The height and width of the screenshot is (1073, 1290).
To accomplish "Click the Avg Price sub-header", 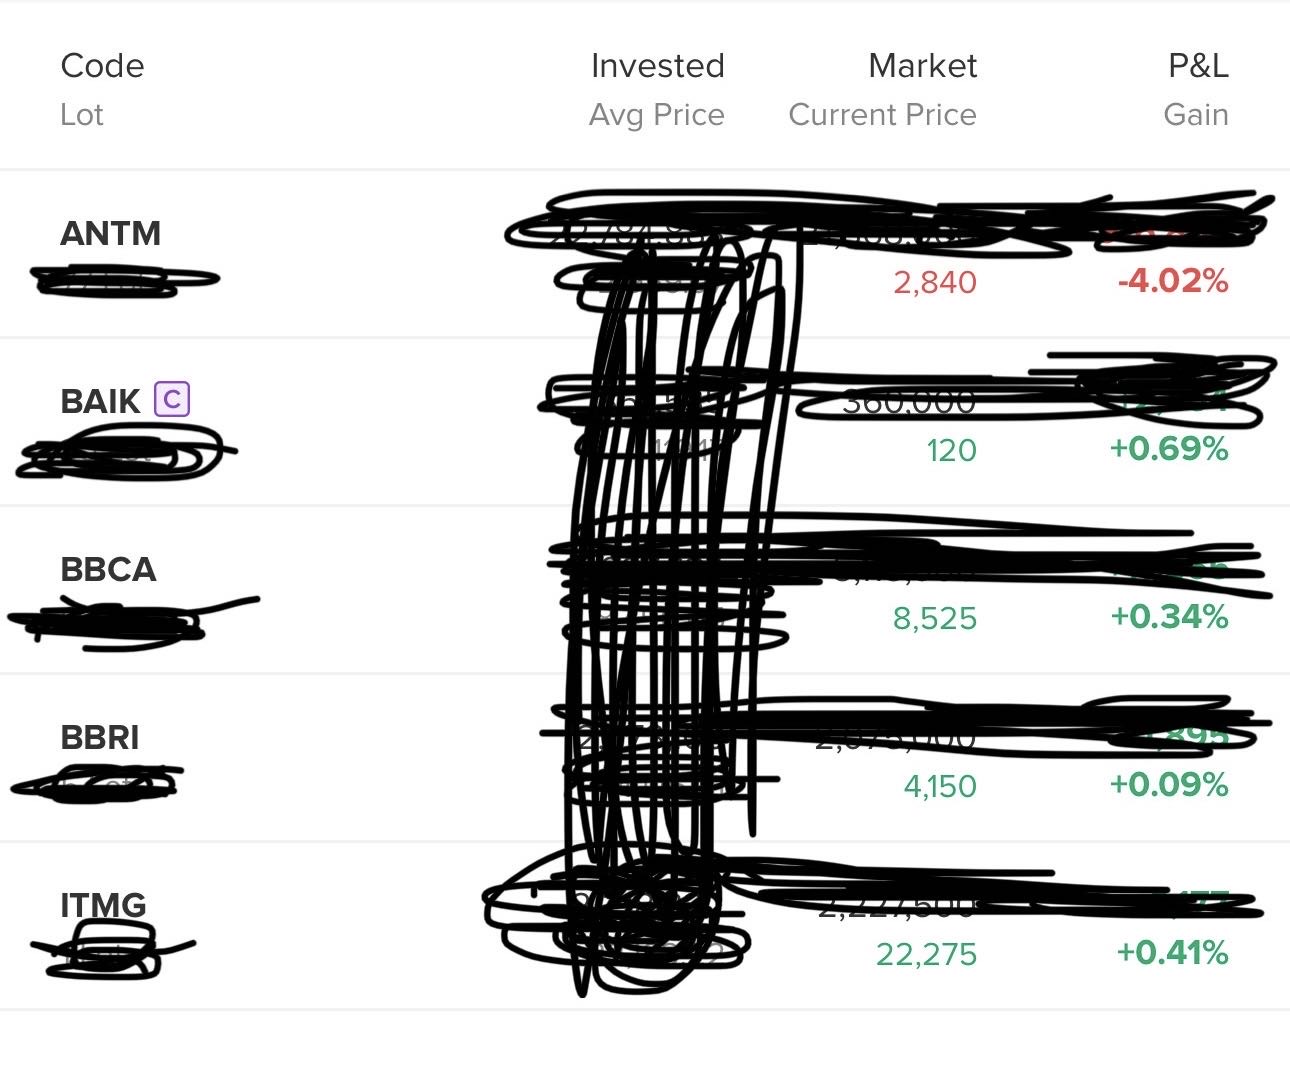I will coord(657,115).
